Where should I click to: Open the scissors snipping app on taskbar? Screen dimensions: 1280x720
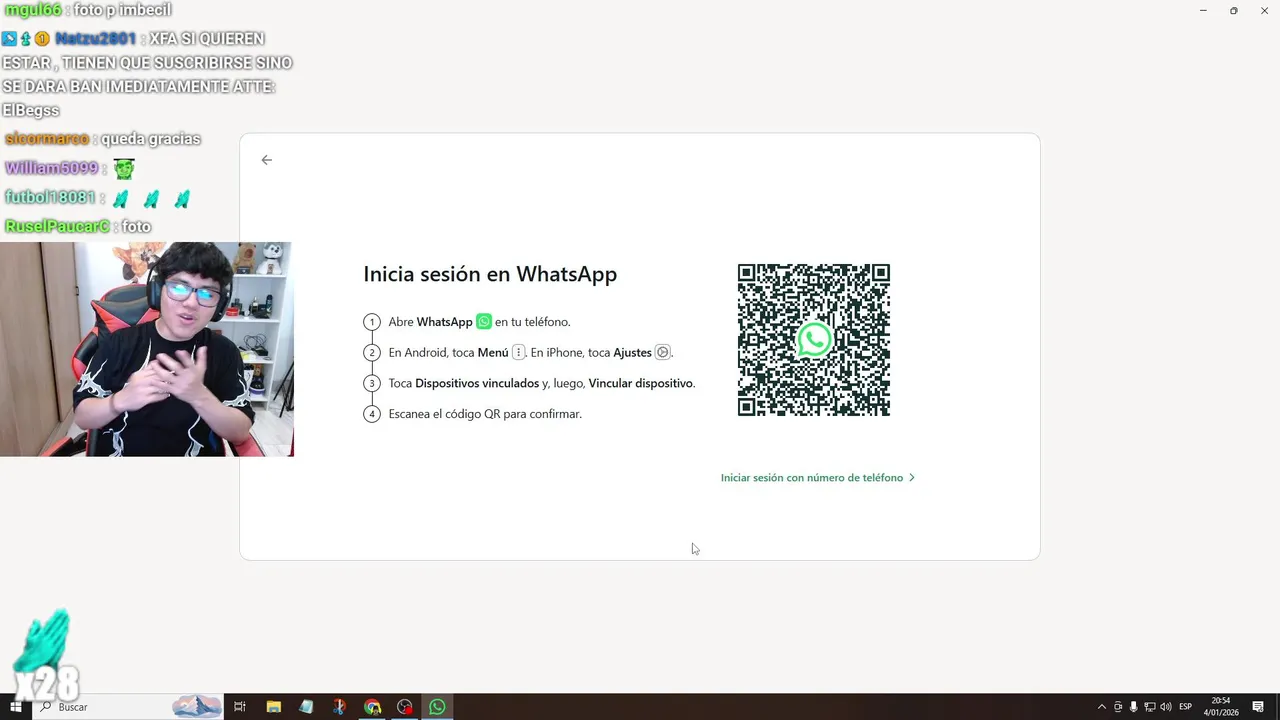click(339, 707)
